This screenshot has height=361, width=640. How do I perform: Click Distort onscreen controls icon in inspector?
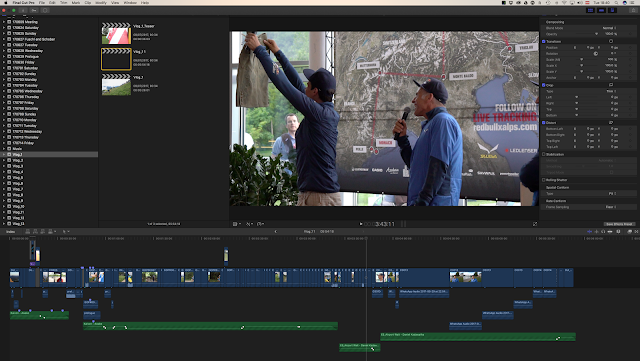pos(611,123)
